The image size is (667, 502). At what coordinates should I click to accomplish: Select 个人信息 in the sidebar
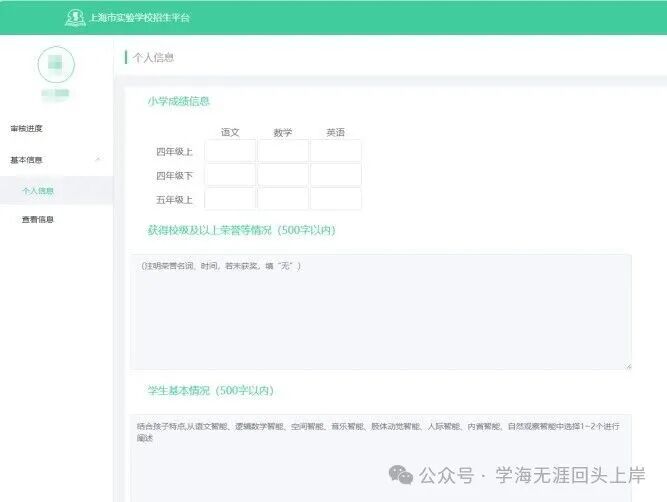tap(38, 190)
